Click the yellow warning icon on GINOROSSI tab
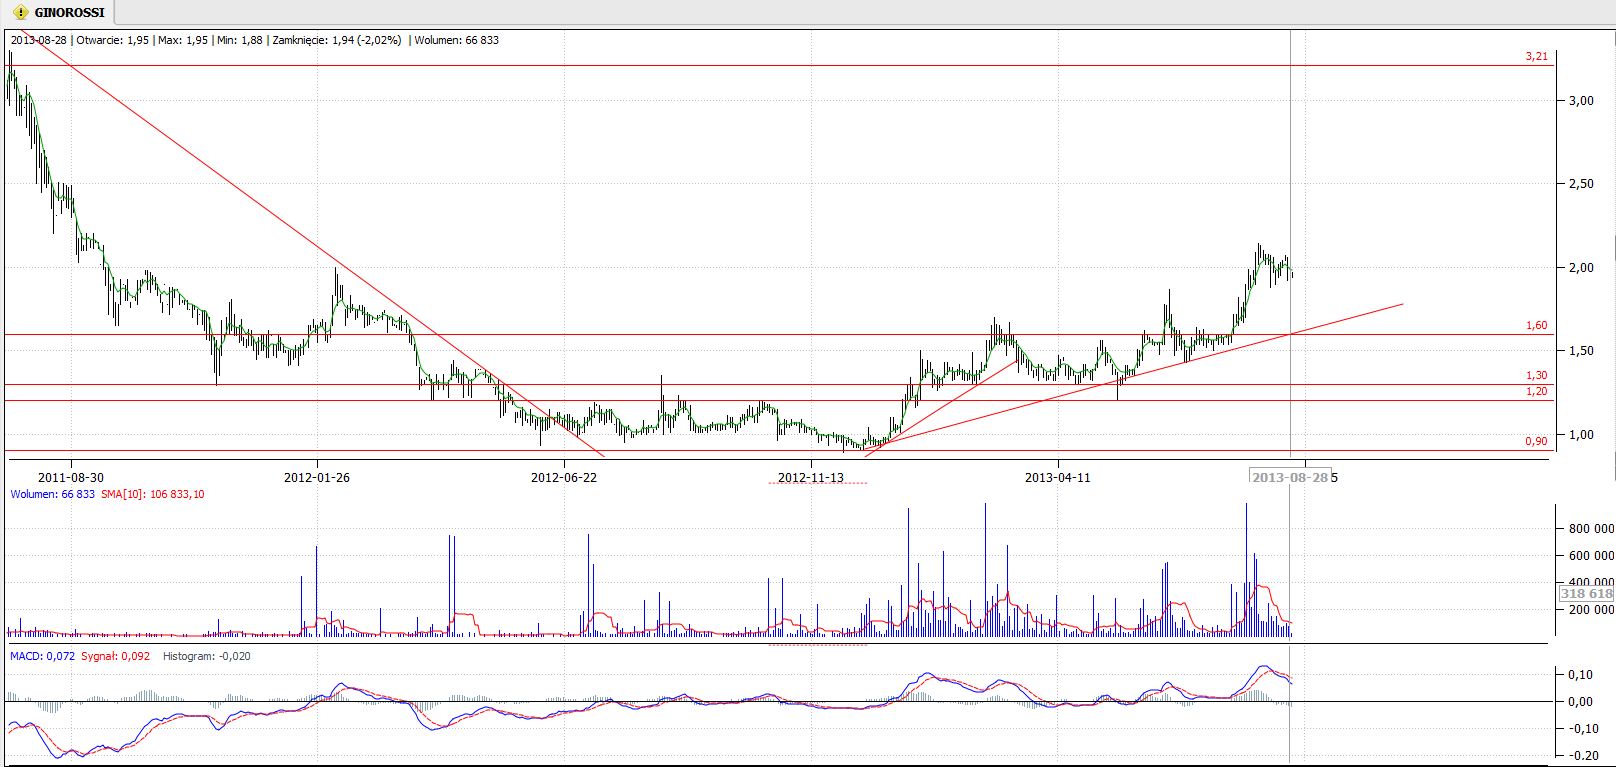 pyautogui.click(x=21, y=13)
